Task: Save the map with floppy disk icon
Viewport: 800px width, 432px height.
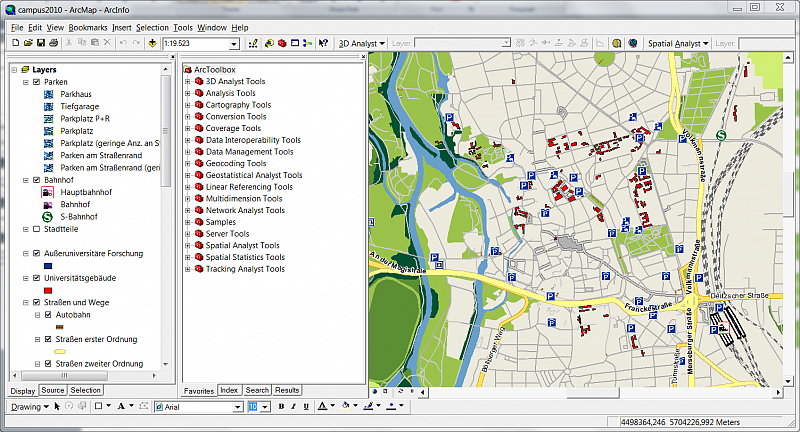Action: [41, 43]
